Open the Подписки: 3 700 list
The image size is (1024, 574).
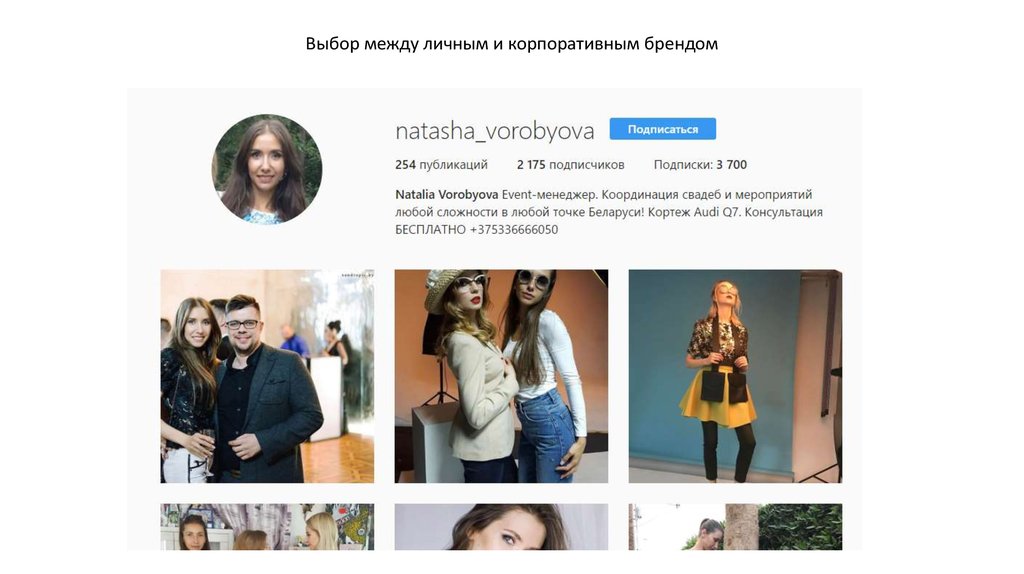(700, 165)
